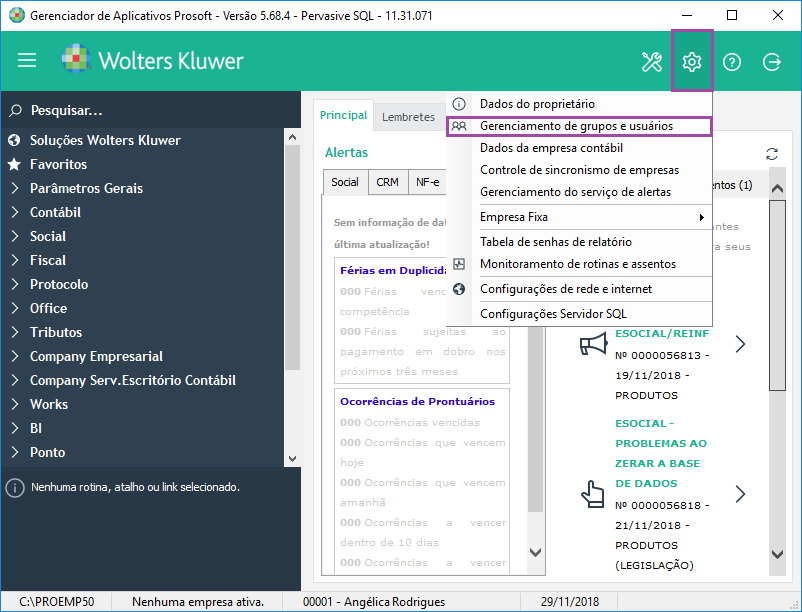The height and width of the screenshot is (612, 802).
Task: Click arrow next to ESOCIAL PROBLEMAS item
Action: (740, 494)
